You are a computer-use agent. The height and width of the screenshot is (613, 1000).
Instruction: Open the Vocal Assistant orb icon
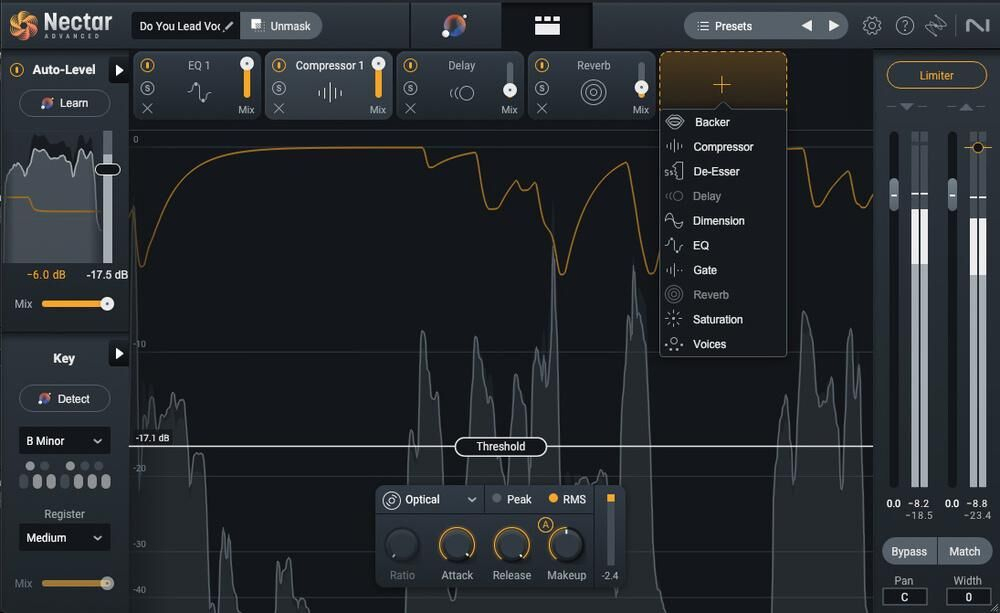[454, 26]
